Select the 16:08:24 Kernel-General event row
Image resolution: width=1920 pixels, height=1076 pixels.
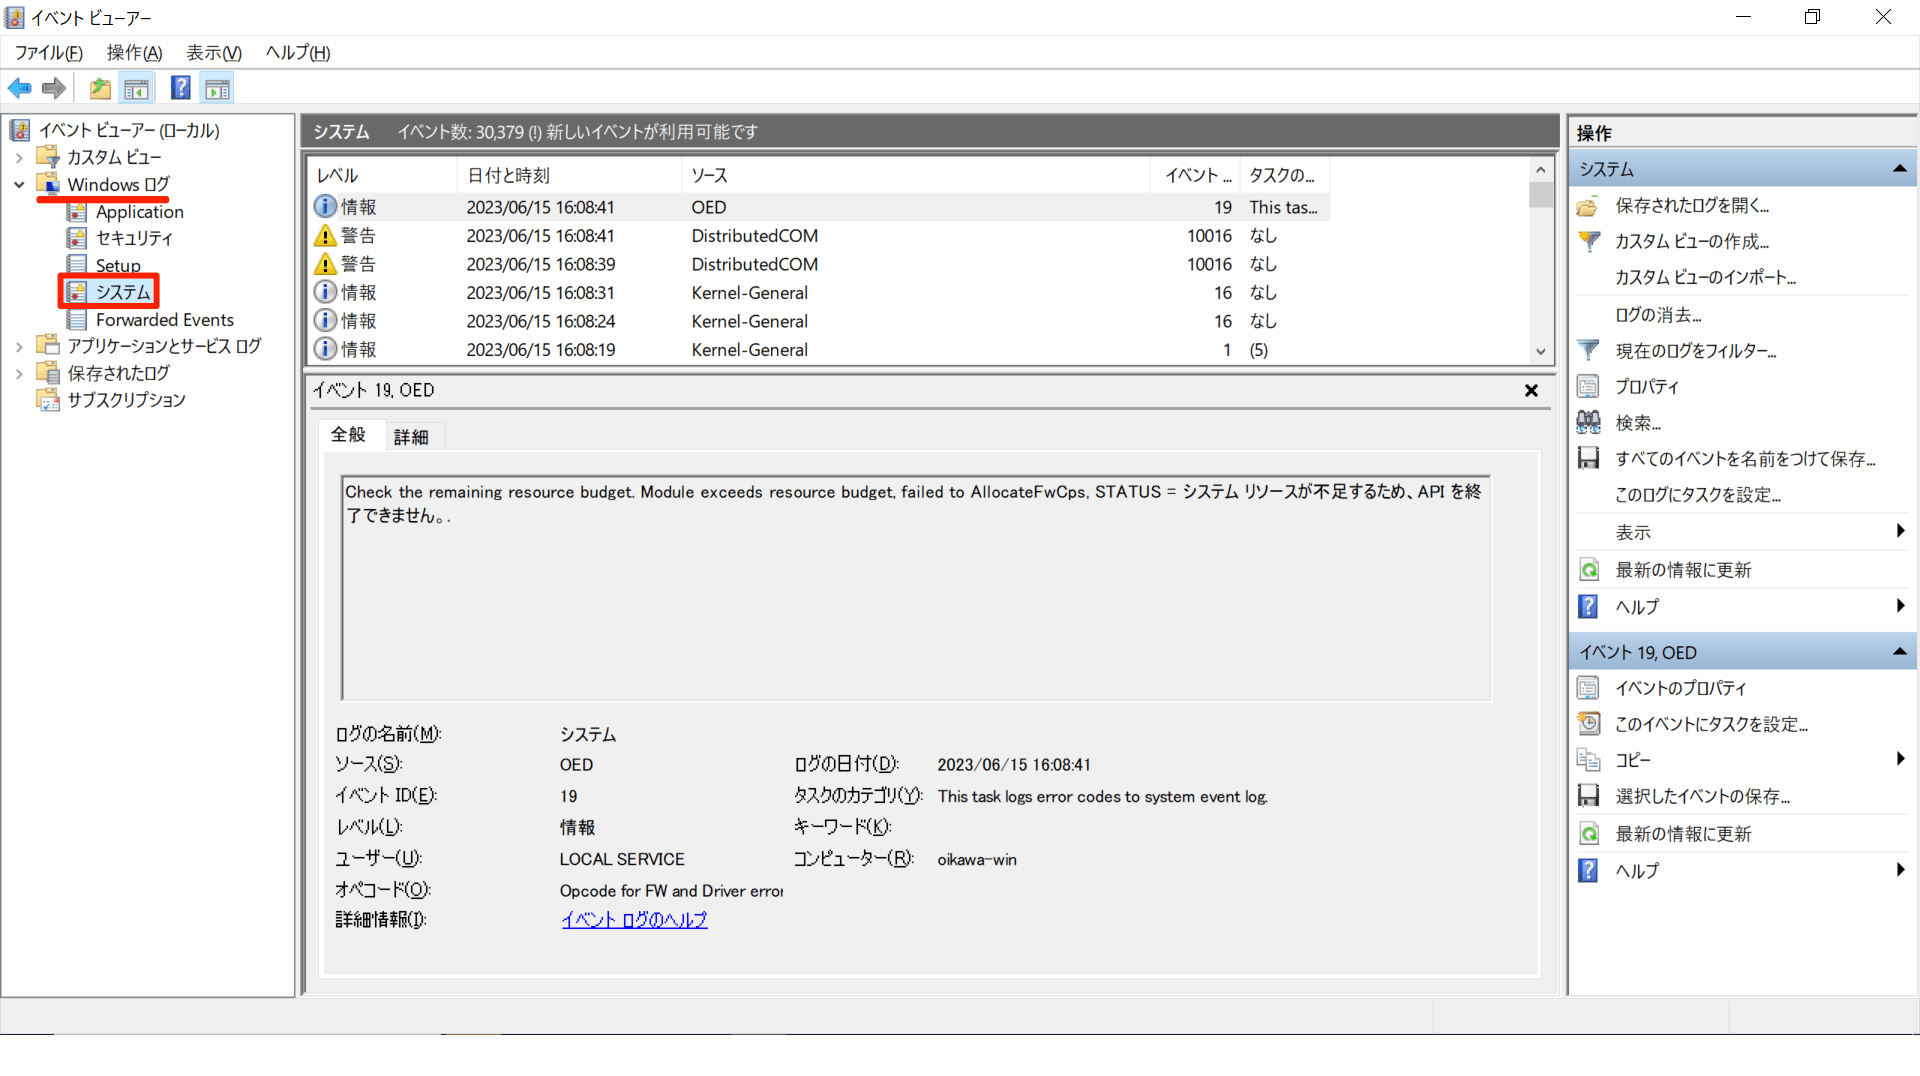coord(819,321)
